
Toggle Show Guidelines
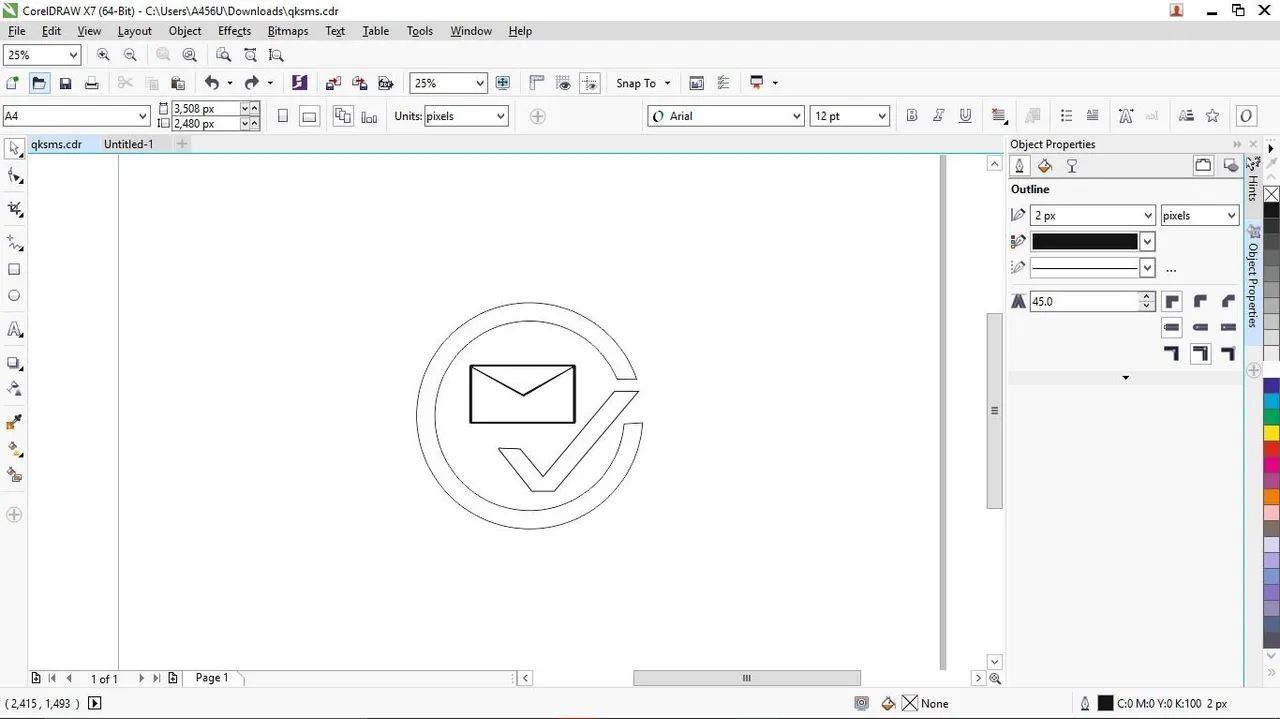pos(590,83)
